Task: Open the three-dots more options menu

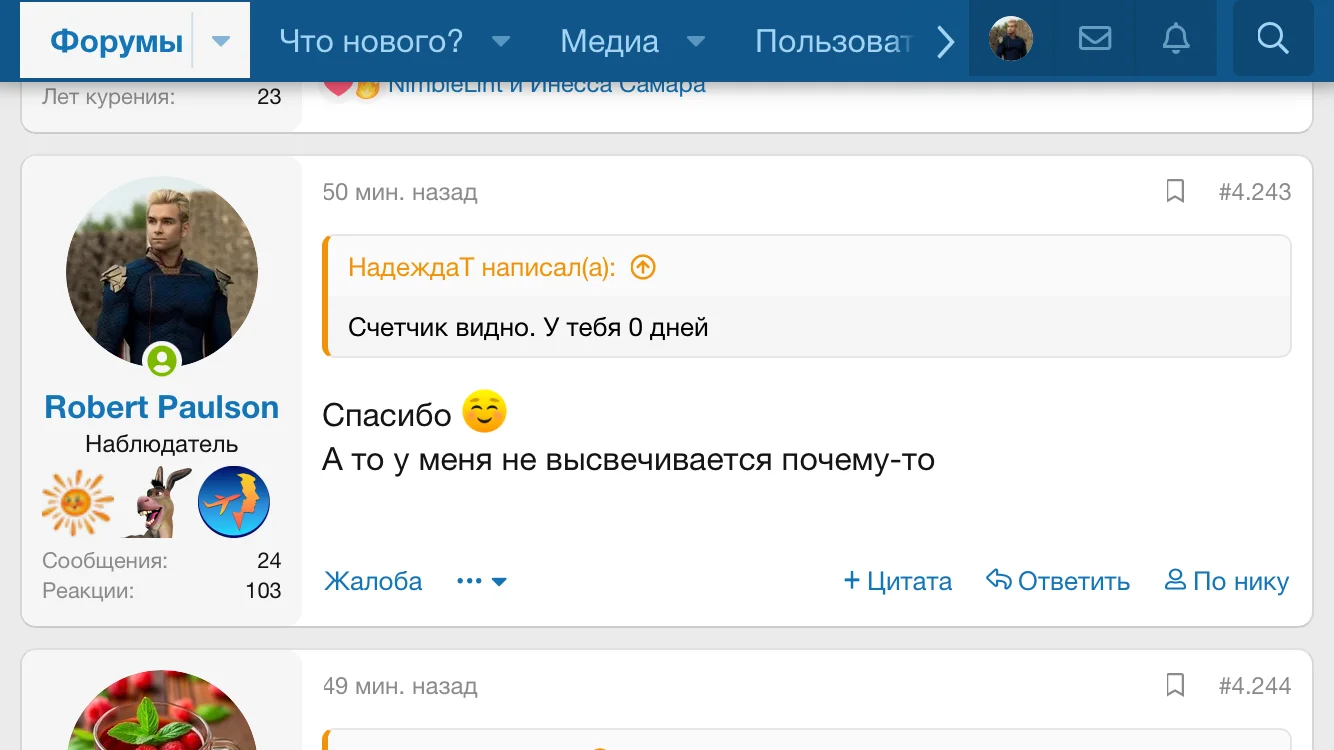Action: (481, 581)
